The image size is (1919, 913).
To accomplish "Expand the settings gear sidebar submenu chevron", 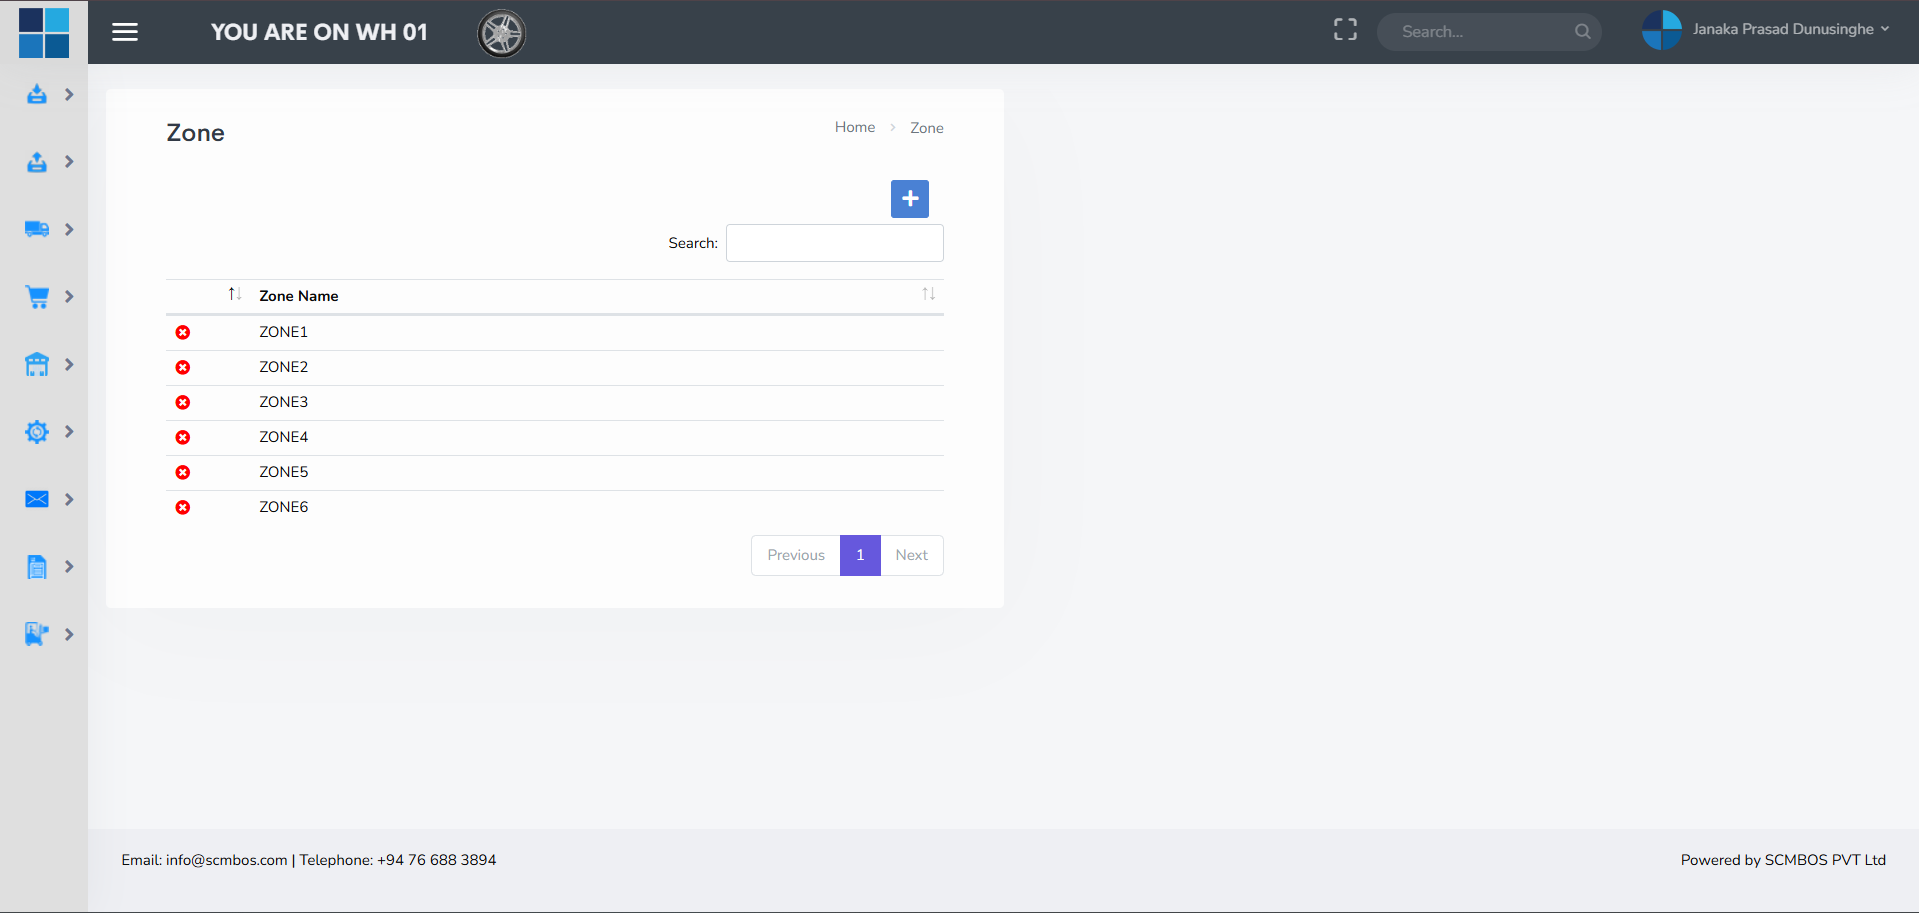I will [69, 432].
